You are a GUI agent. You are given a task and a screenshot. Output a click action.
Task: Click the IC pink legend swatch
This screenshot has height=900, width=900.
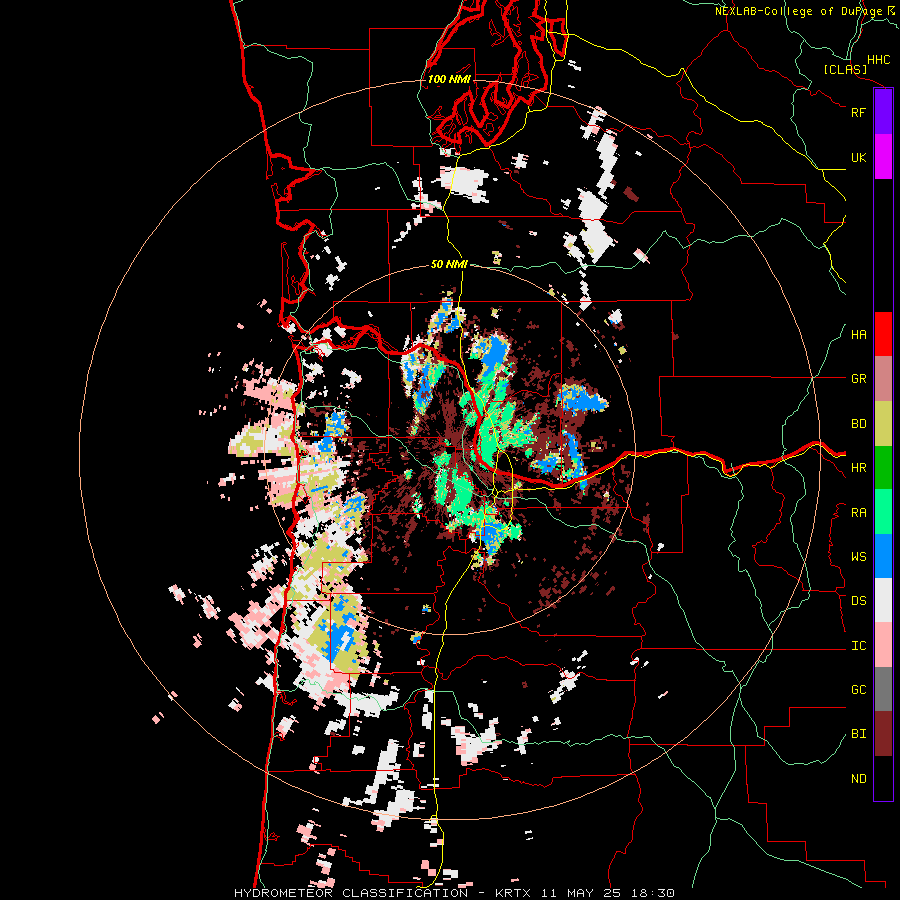(x=883, y=645)
